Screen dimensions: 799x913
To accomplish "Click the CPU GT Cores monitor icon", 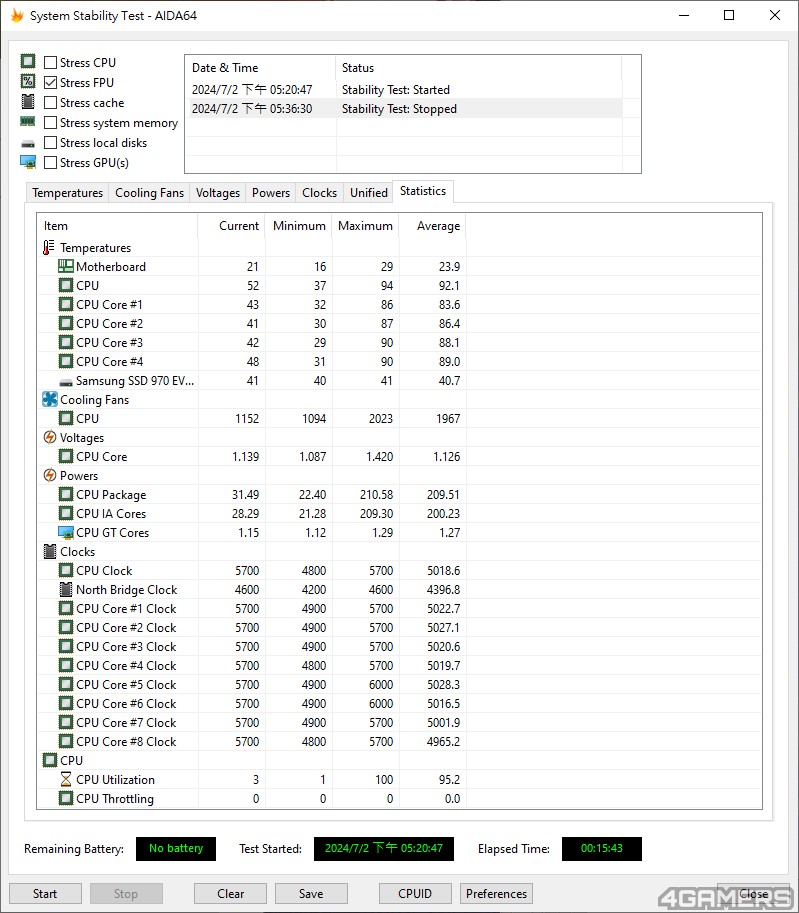I will click(66, 532).
